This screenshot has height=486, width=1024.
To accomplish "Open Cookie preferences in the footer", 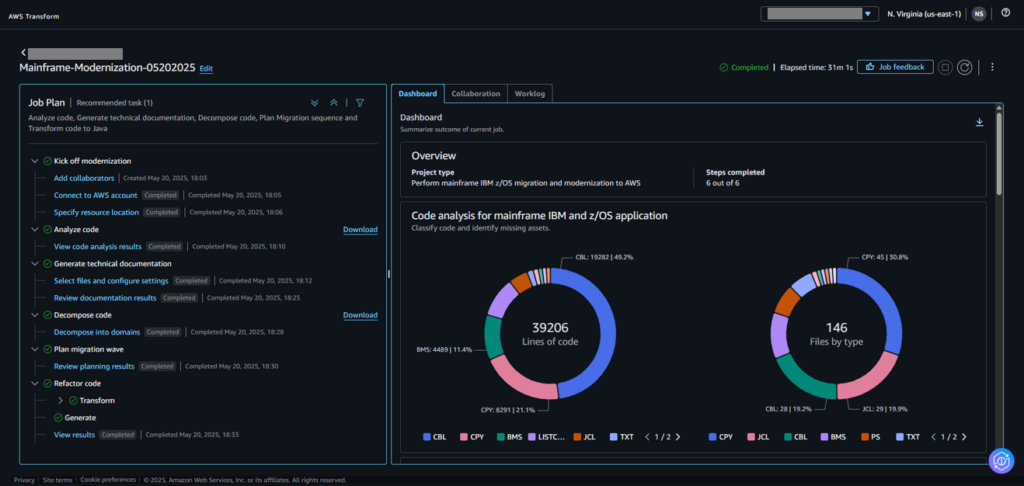I will coord(108,480).
